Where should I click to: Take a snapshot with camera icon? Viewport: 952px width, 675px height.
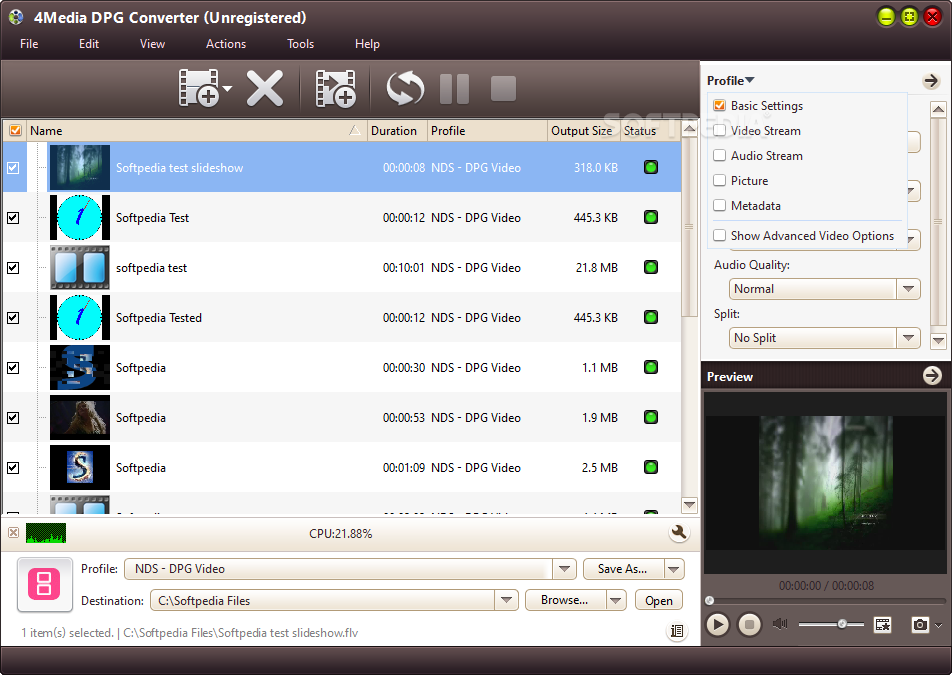click(920, 624)
